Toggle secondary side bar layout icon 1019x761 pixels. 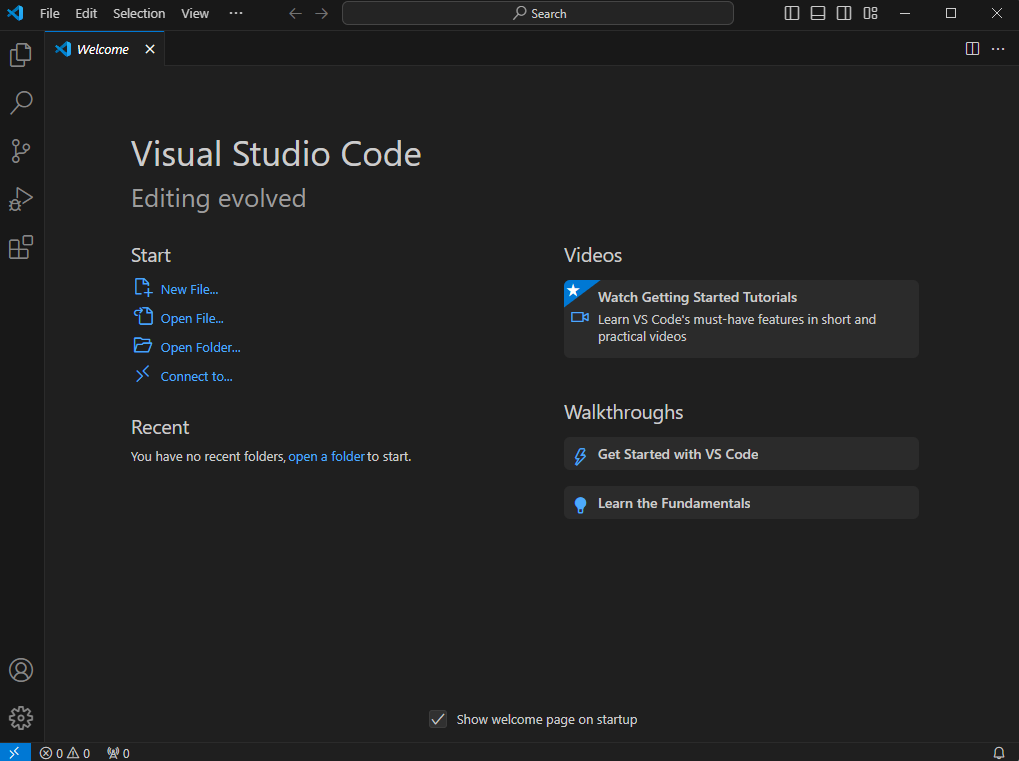click(844, 13)
